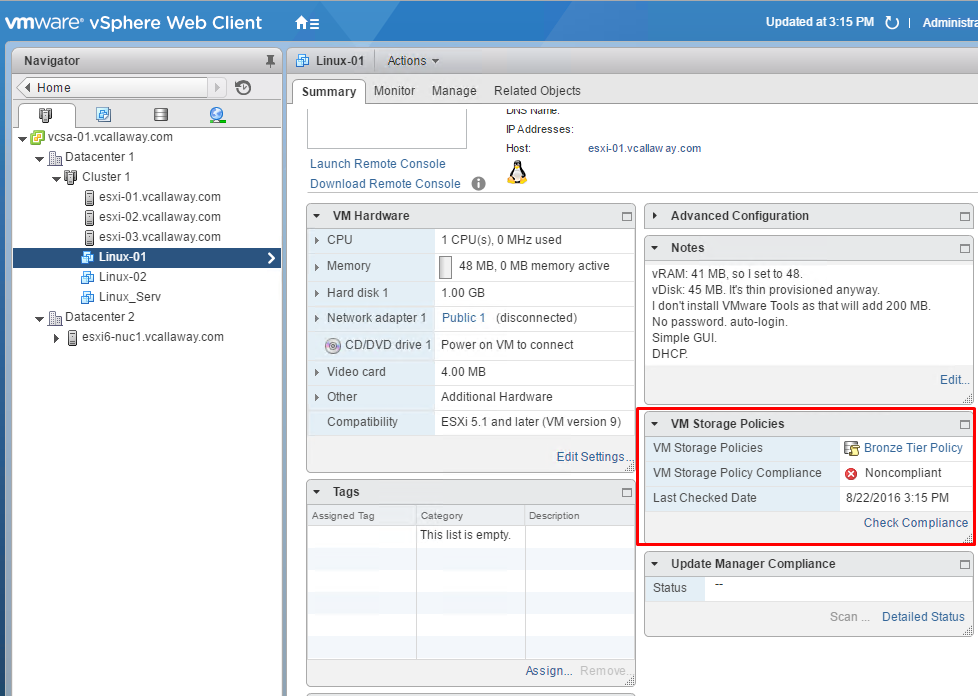Click the forward arrow next to Home
978x696 pixels.
(217, 88)
